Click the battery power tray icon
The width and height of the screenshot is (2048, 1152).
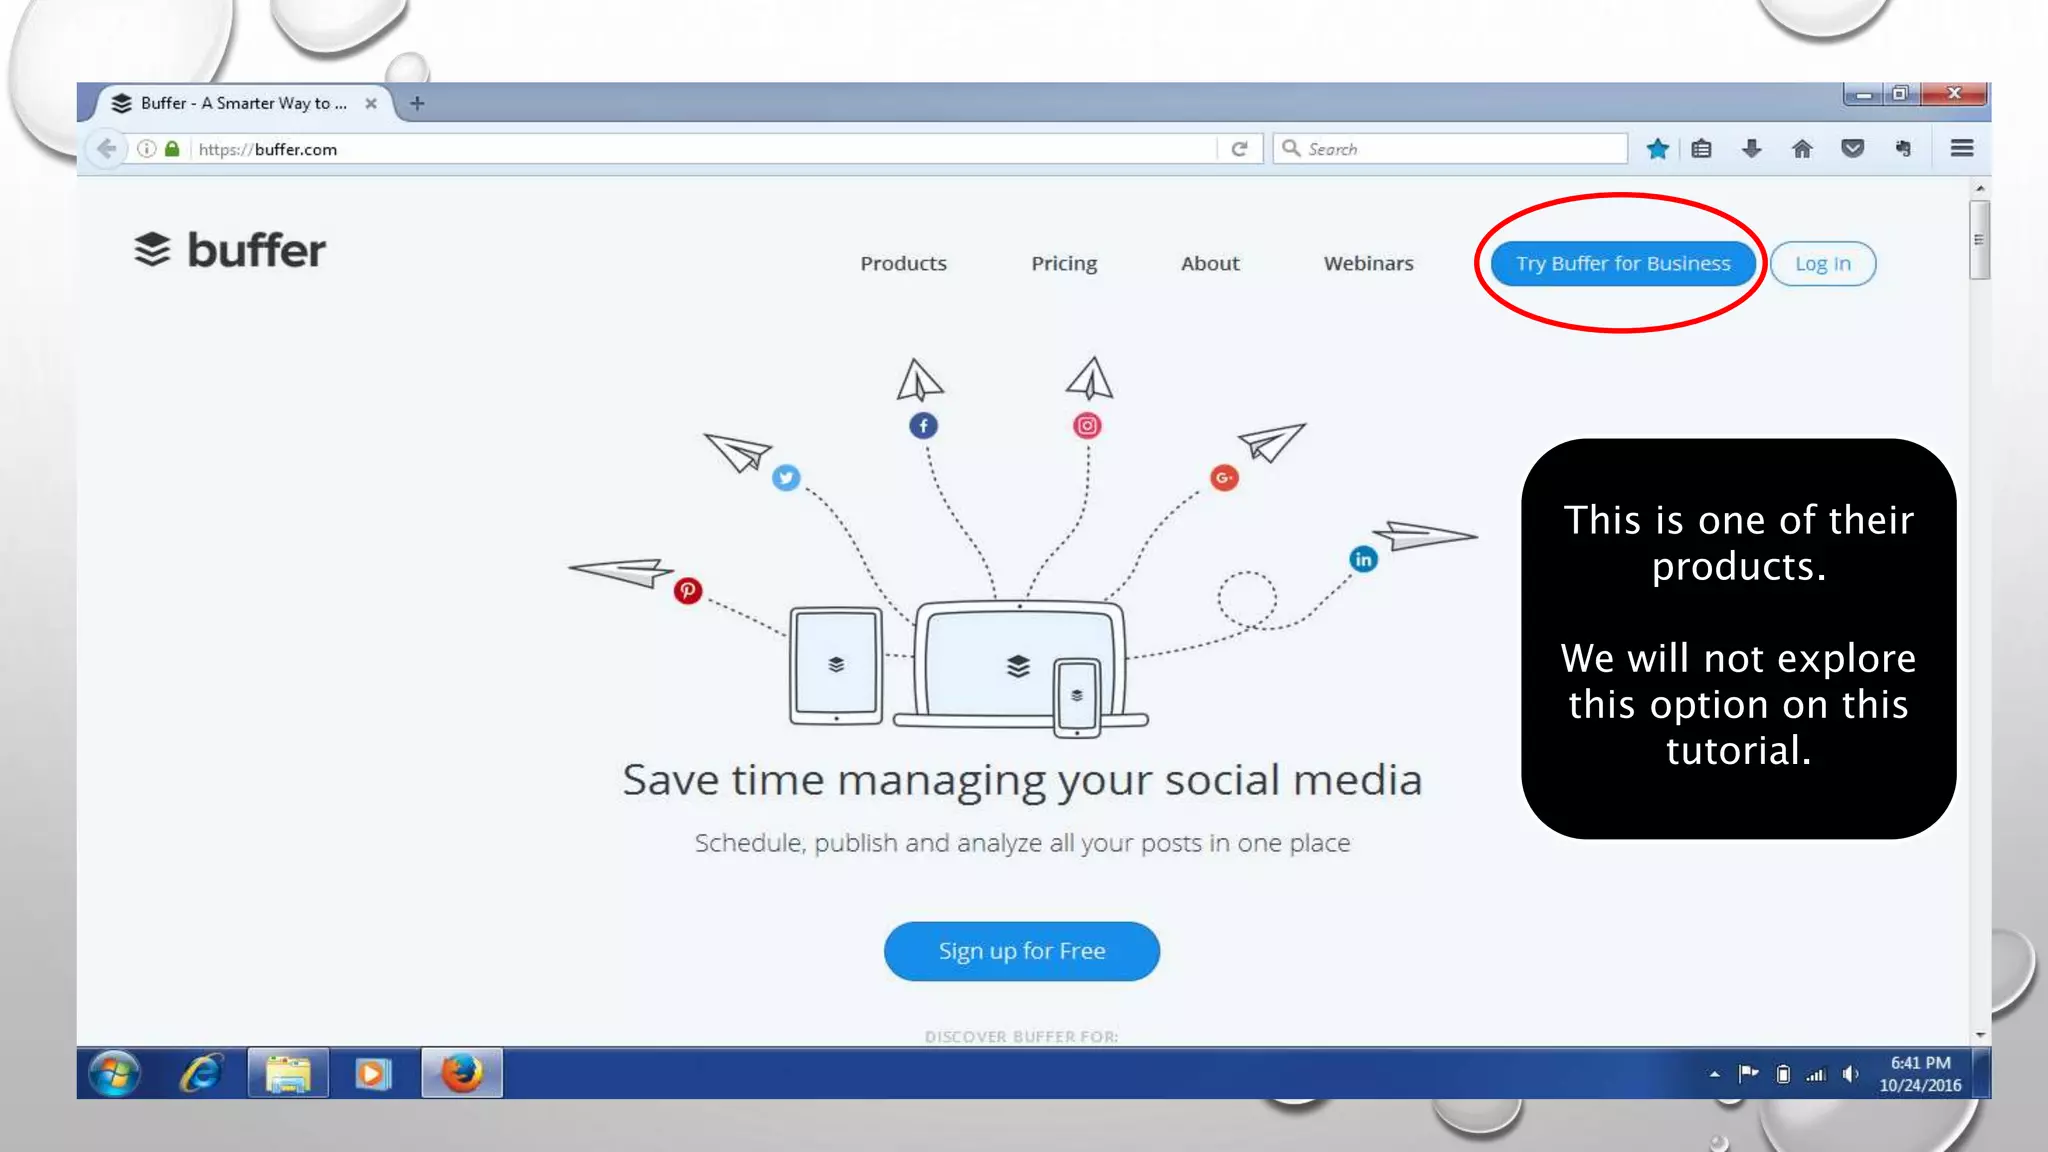pyautogui.click(x=1783, y=1074)
